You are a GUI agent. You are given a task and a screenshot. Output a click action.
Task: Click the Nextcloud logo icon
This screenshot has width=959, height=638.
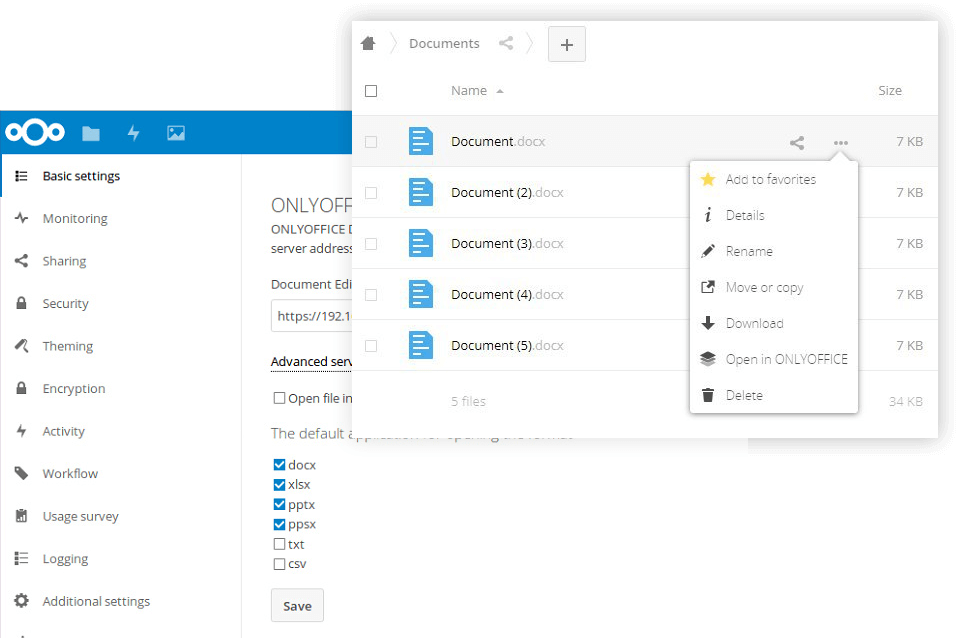coord(35,133)
